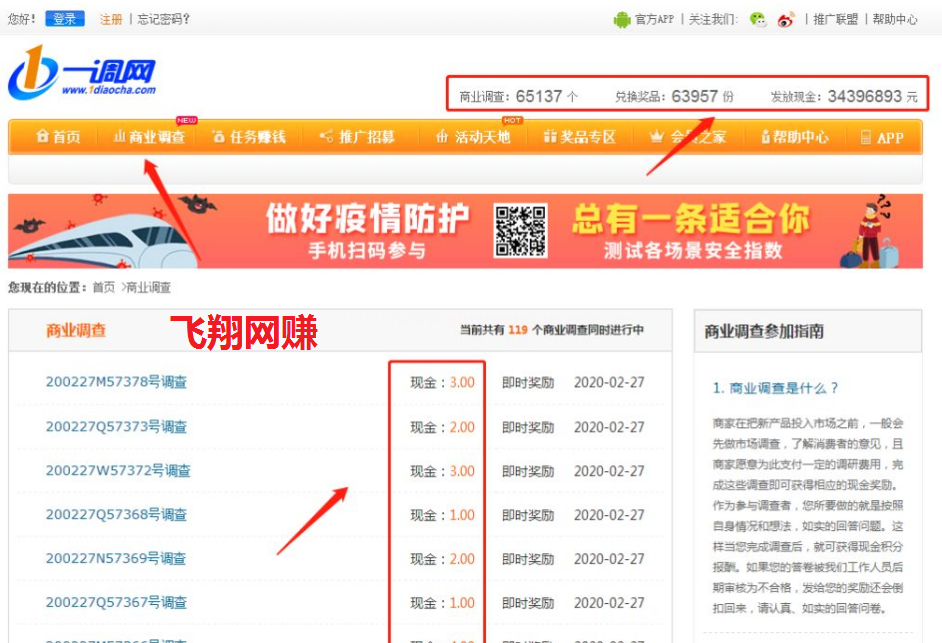This screenshot has width=942, height=643.
Task: Click the Android official APP icon
Action: point(624,18)
